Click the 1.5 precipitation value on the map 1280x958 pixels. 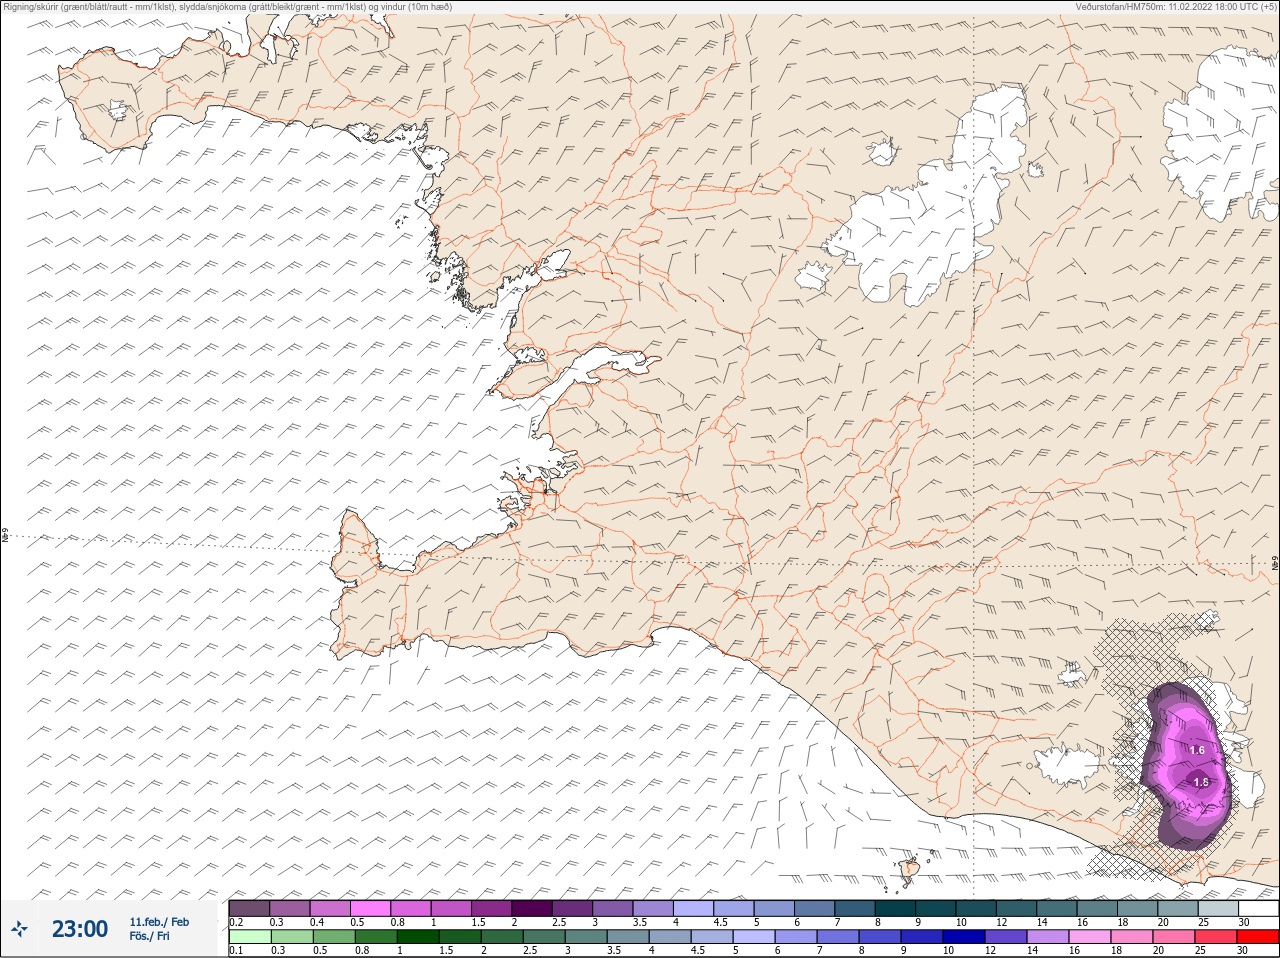(x=1202, y=783)
